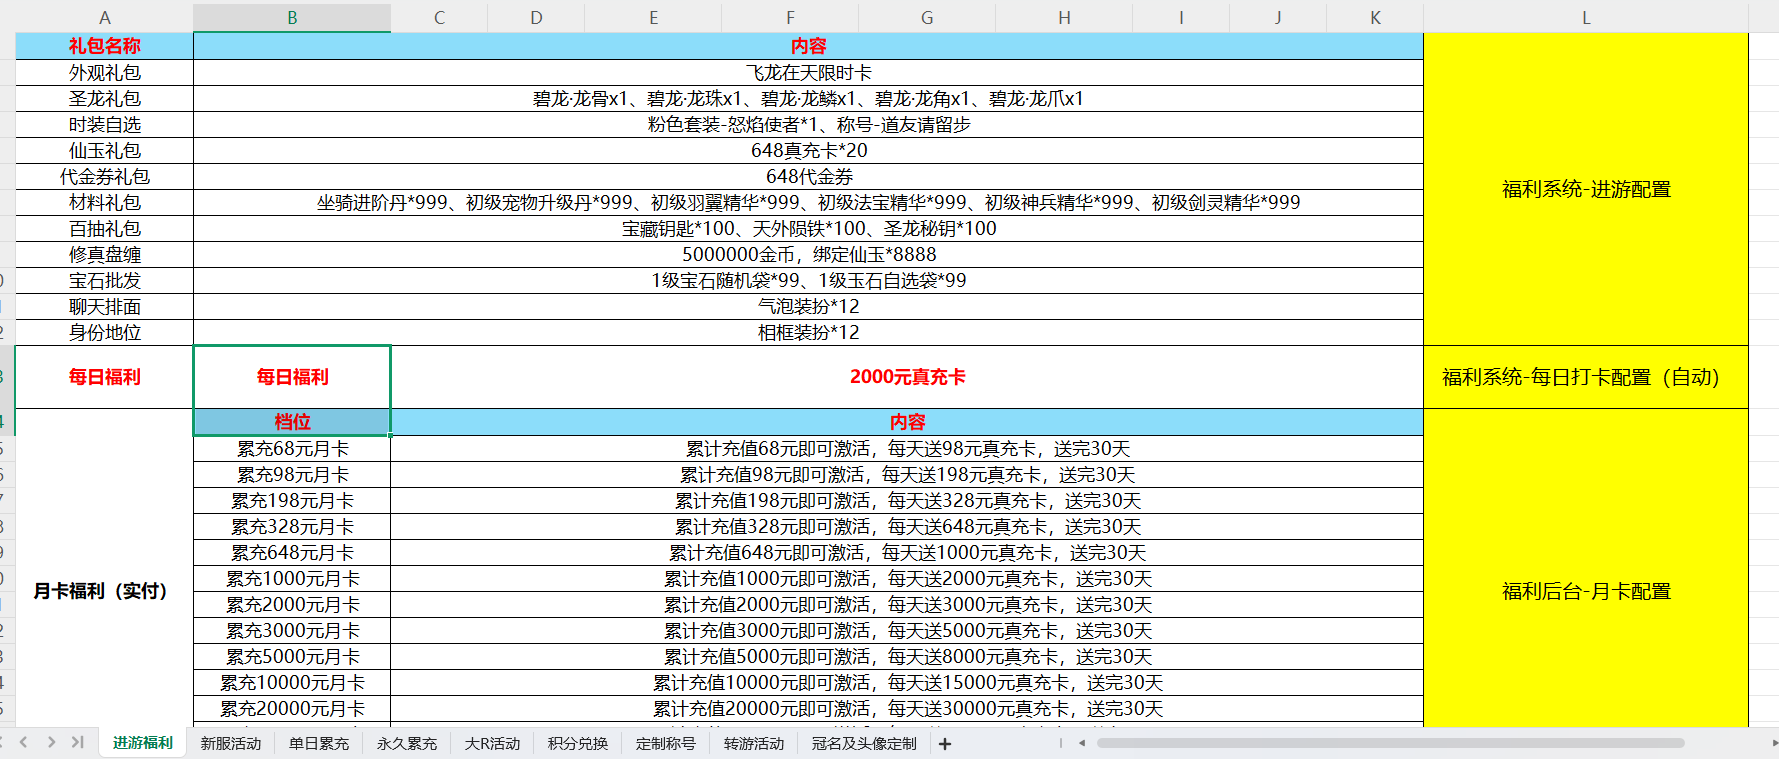Open the 冠名及头像定制 sheet tab

pos(864,744)
